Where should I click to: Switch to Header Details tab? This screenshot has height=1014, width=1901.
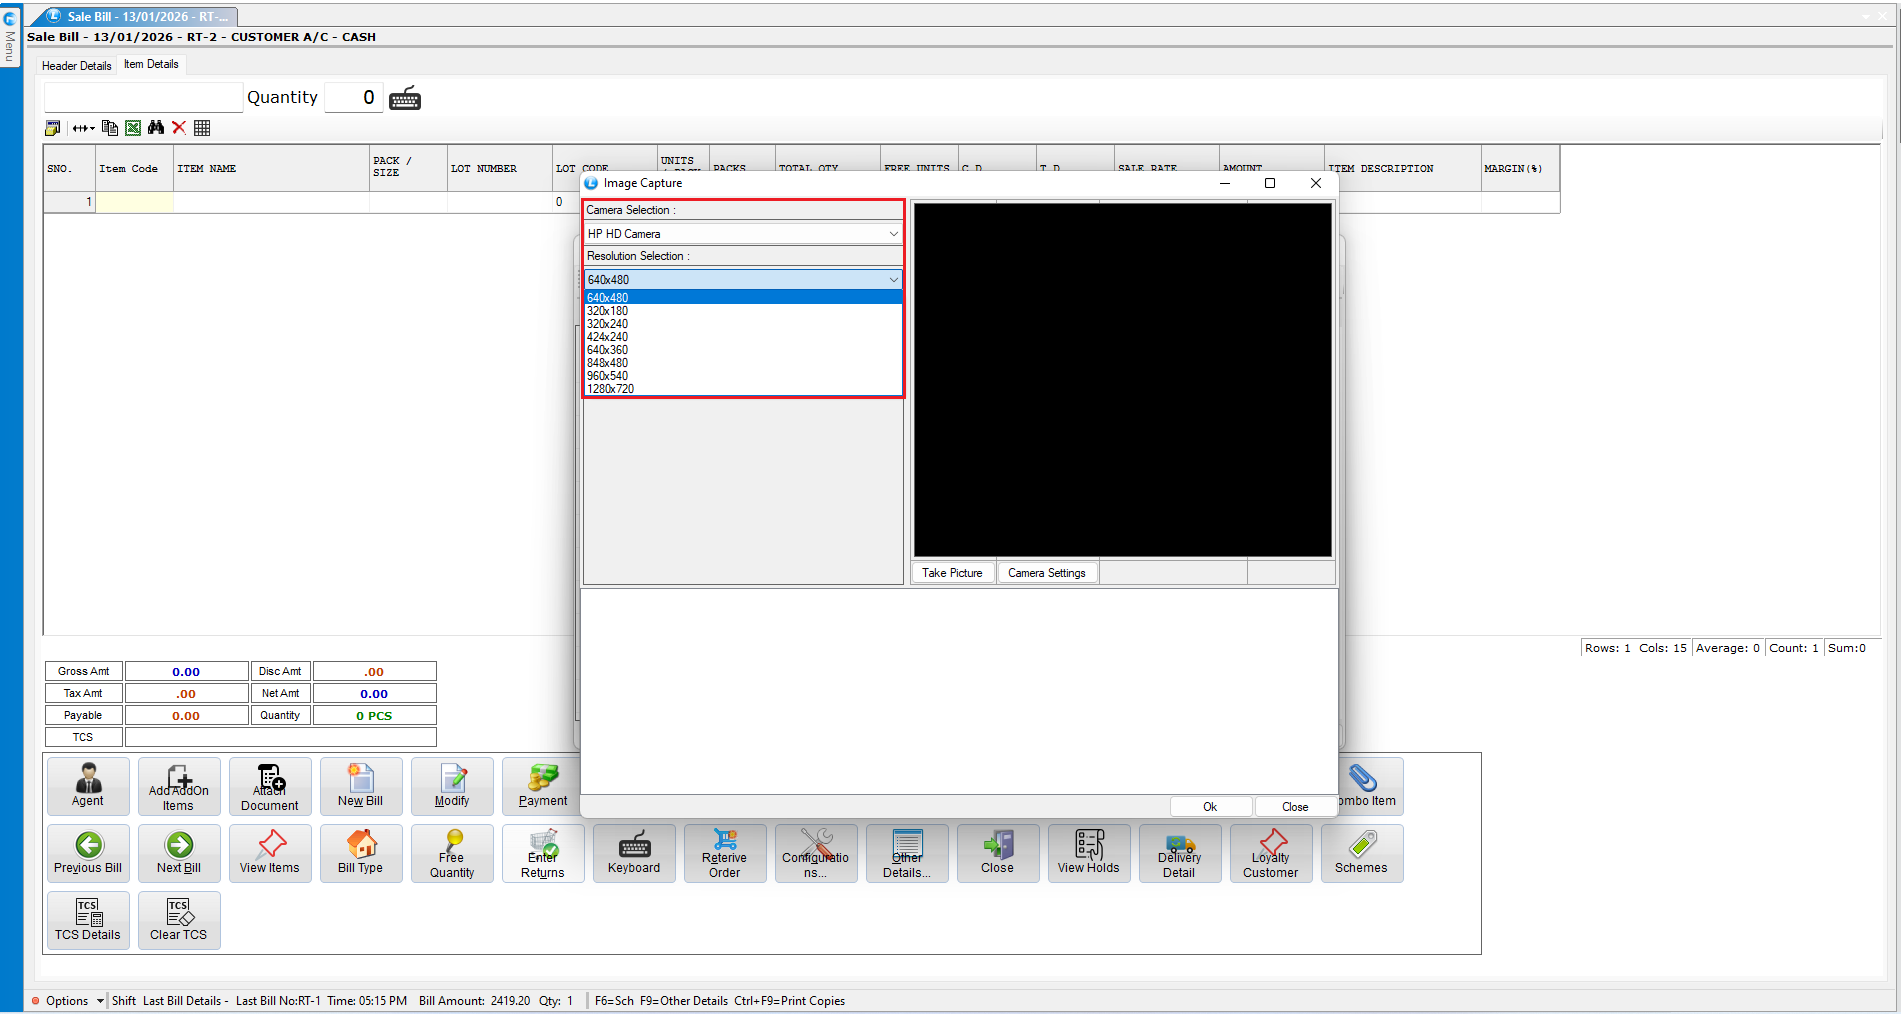tap(77, 66)
